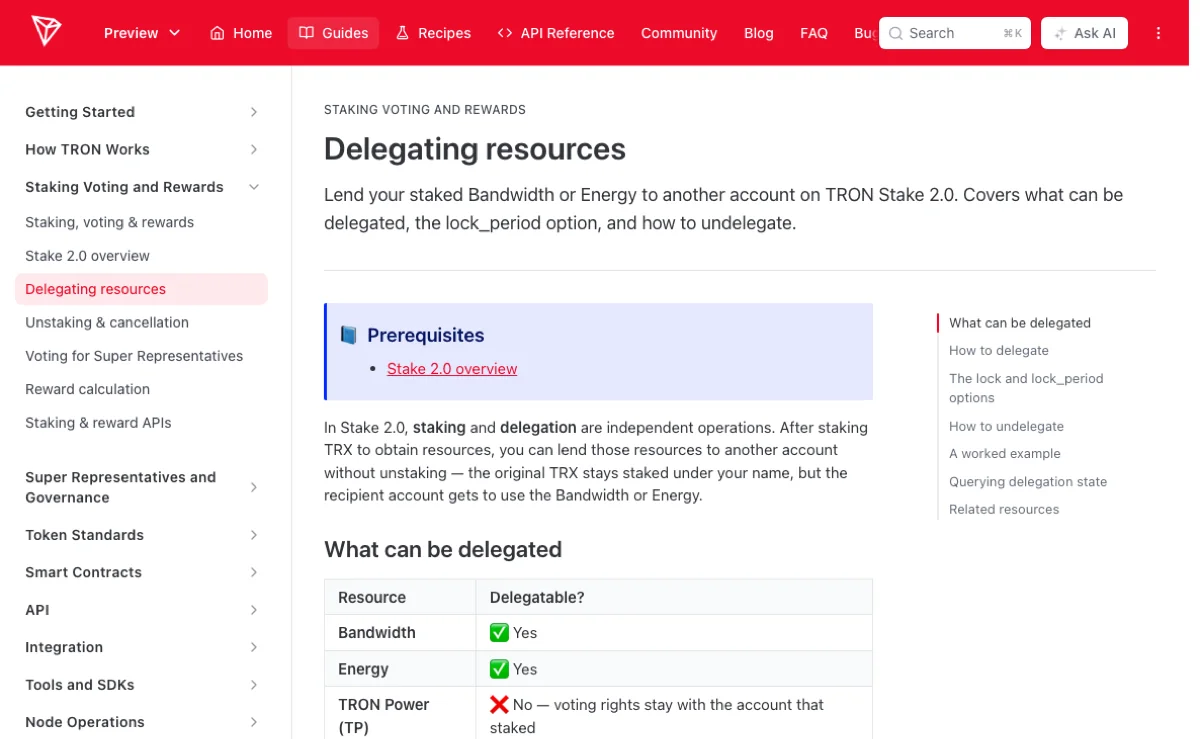Click the What can be delegated heading

(443, 549)
